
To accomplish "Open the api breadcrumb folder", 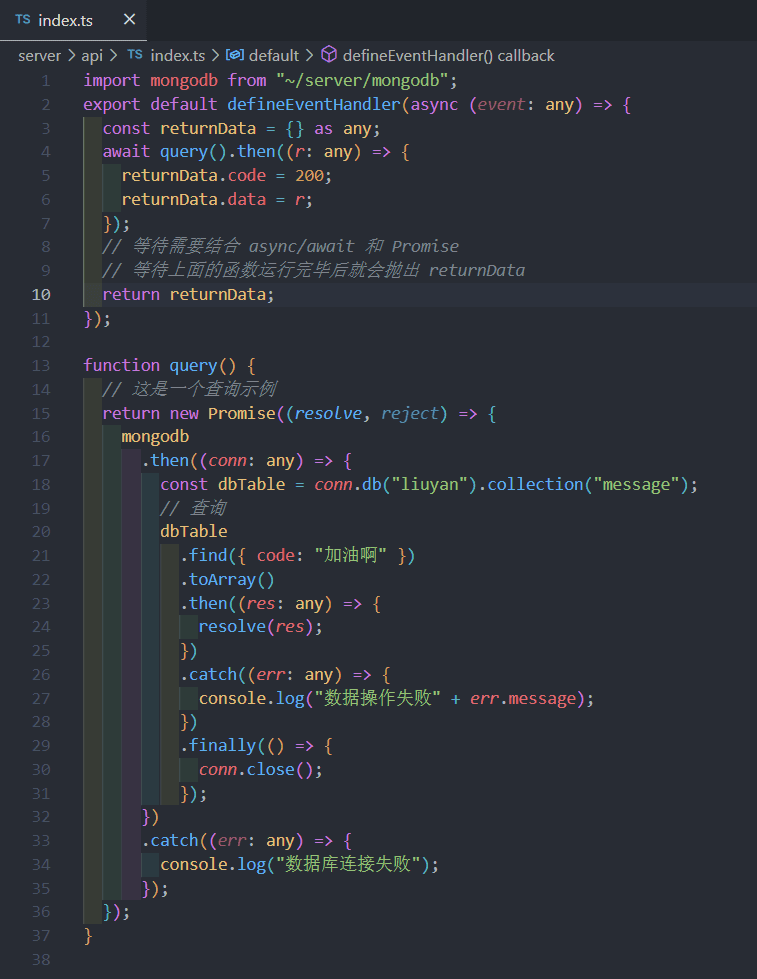I will 92,56.
